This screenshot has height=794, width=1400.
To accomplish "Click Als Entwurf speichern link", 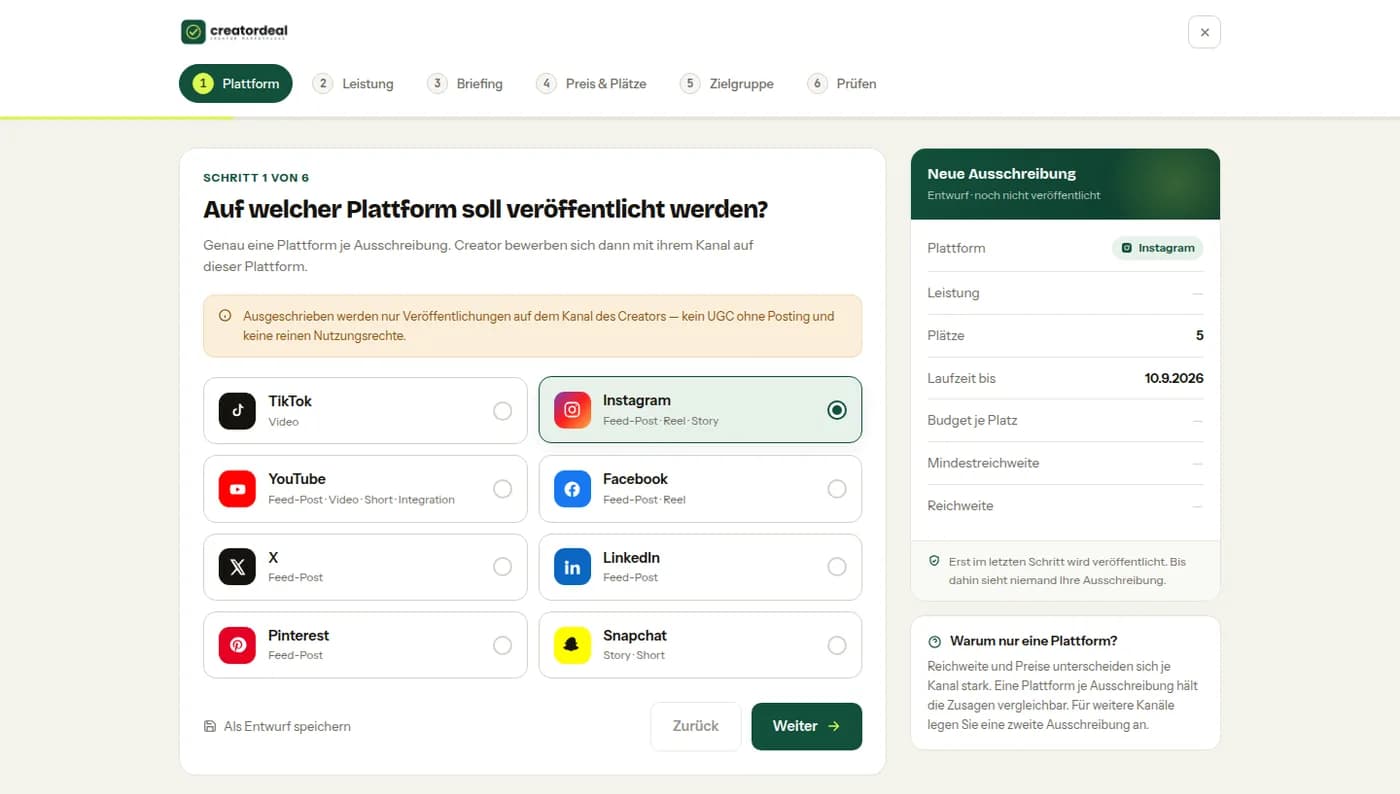I will 277,726.
